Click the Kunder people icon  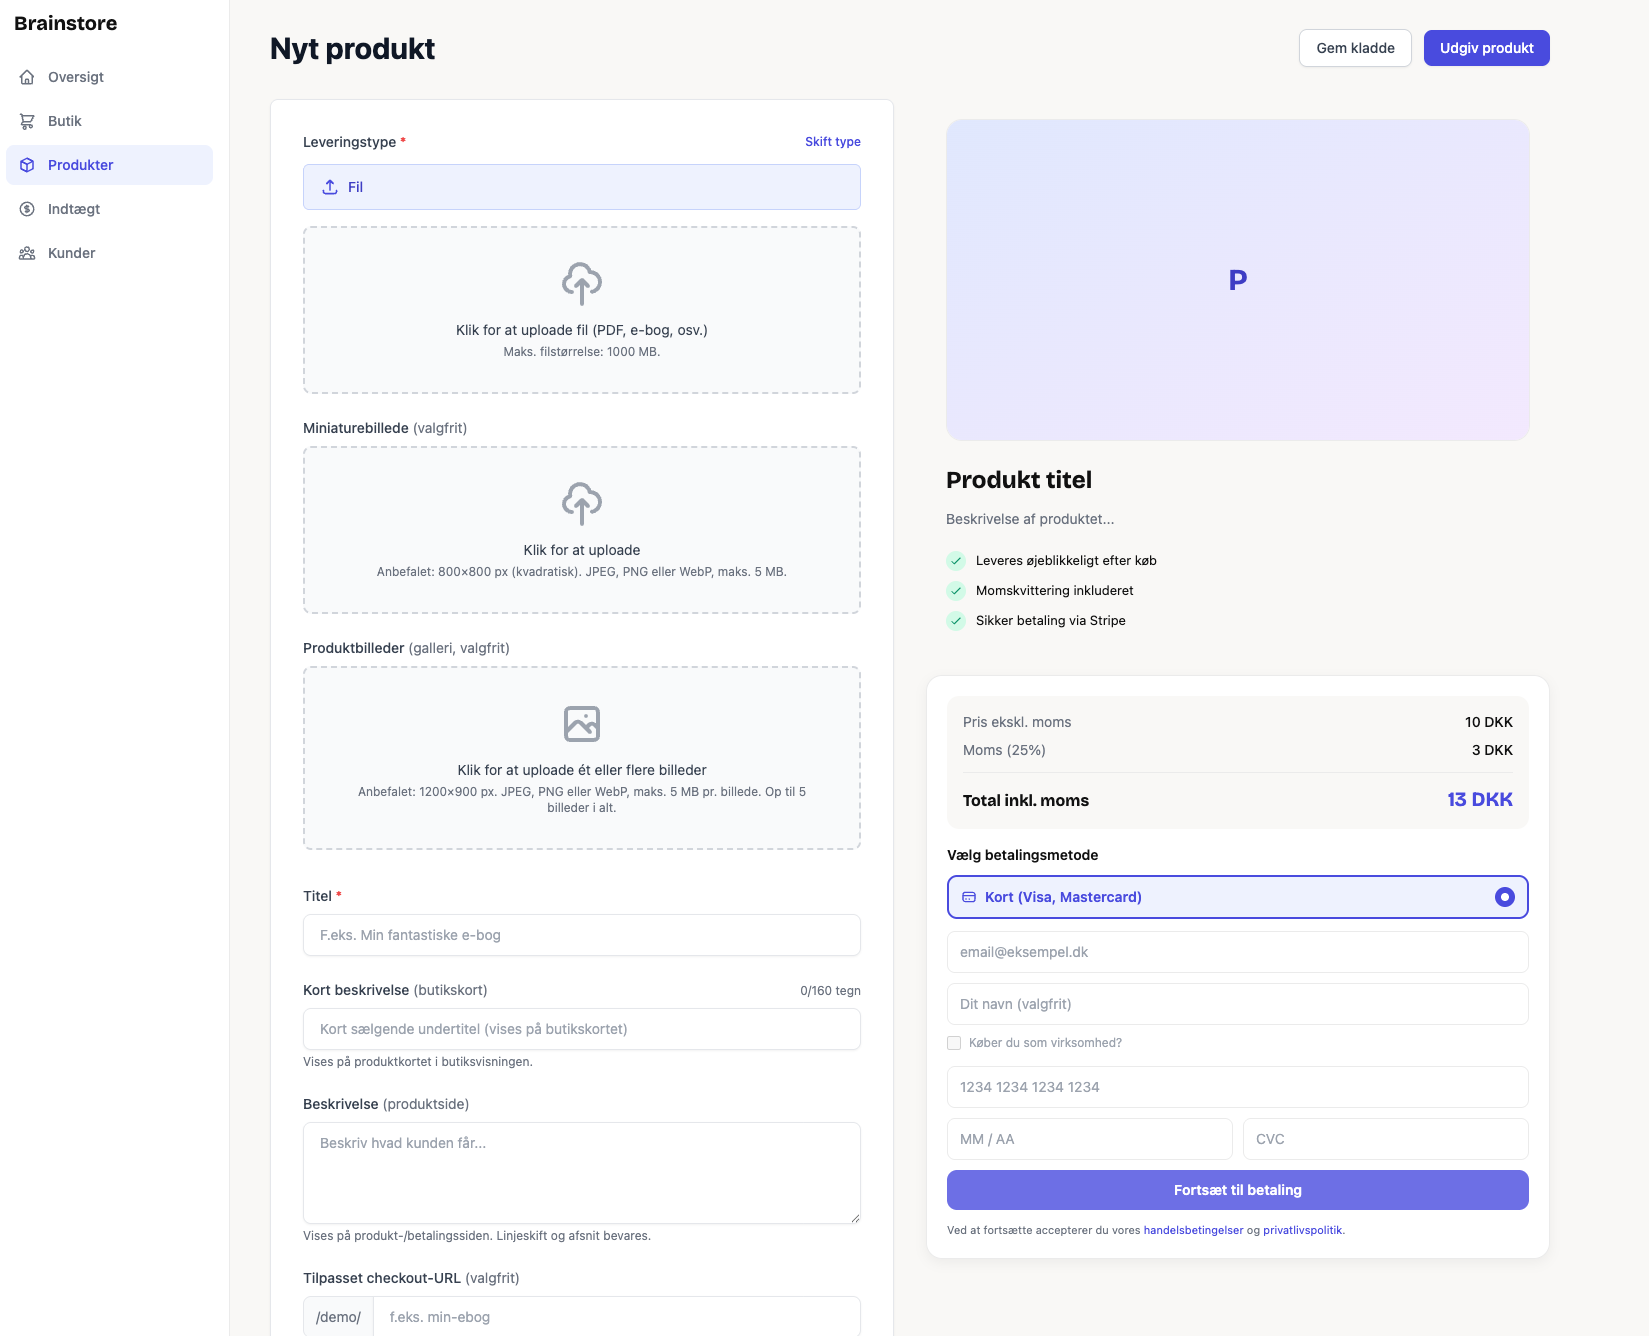(27, 253)
